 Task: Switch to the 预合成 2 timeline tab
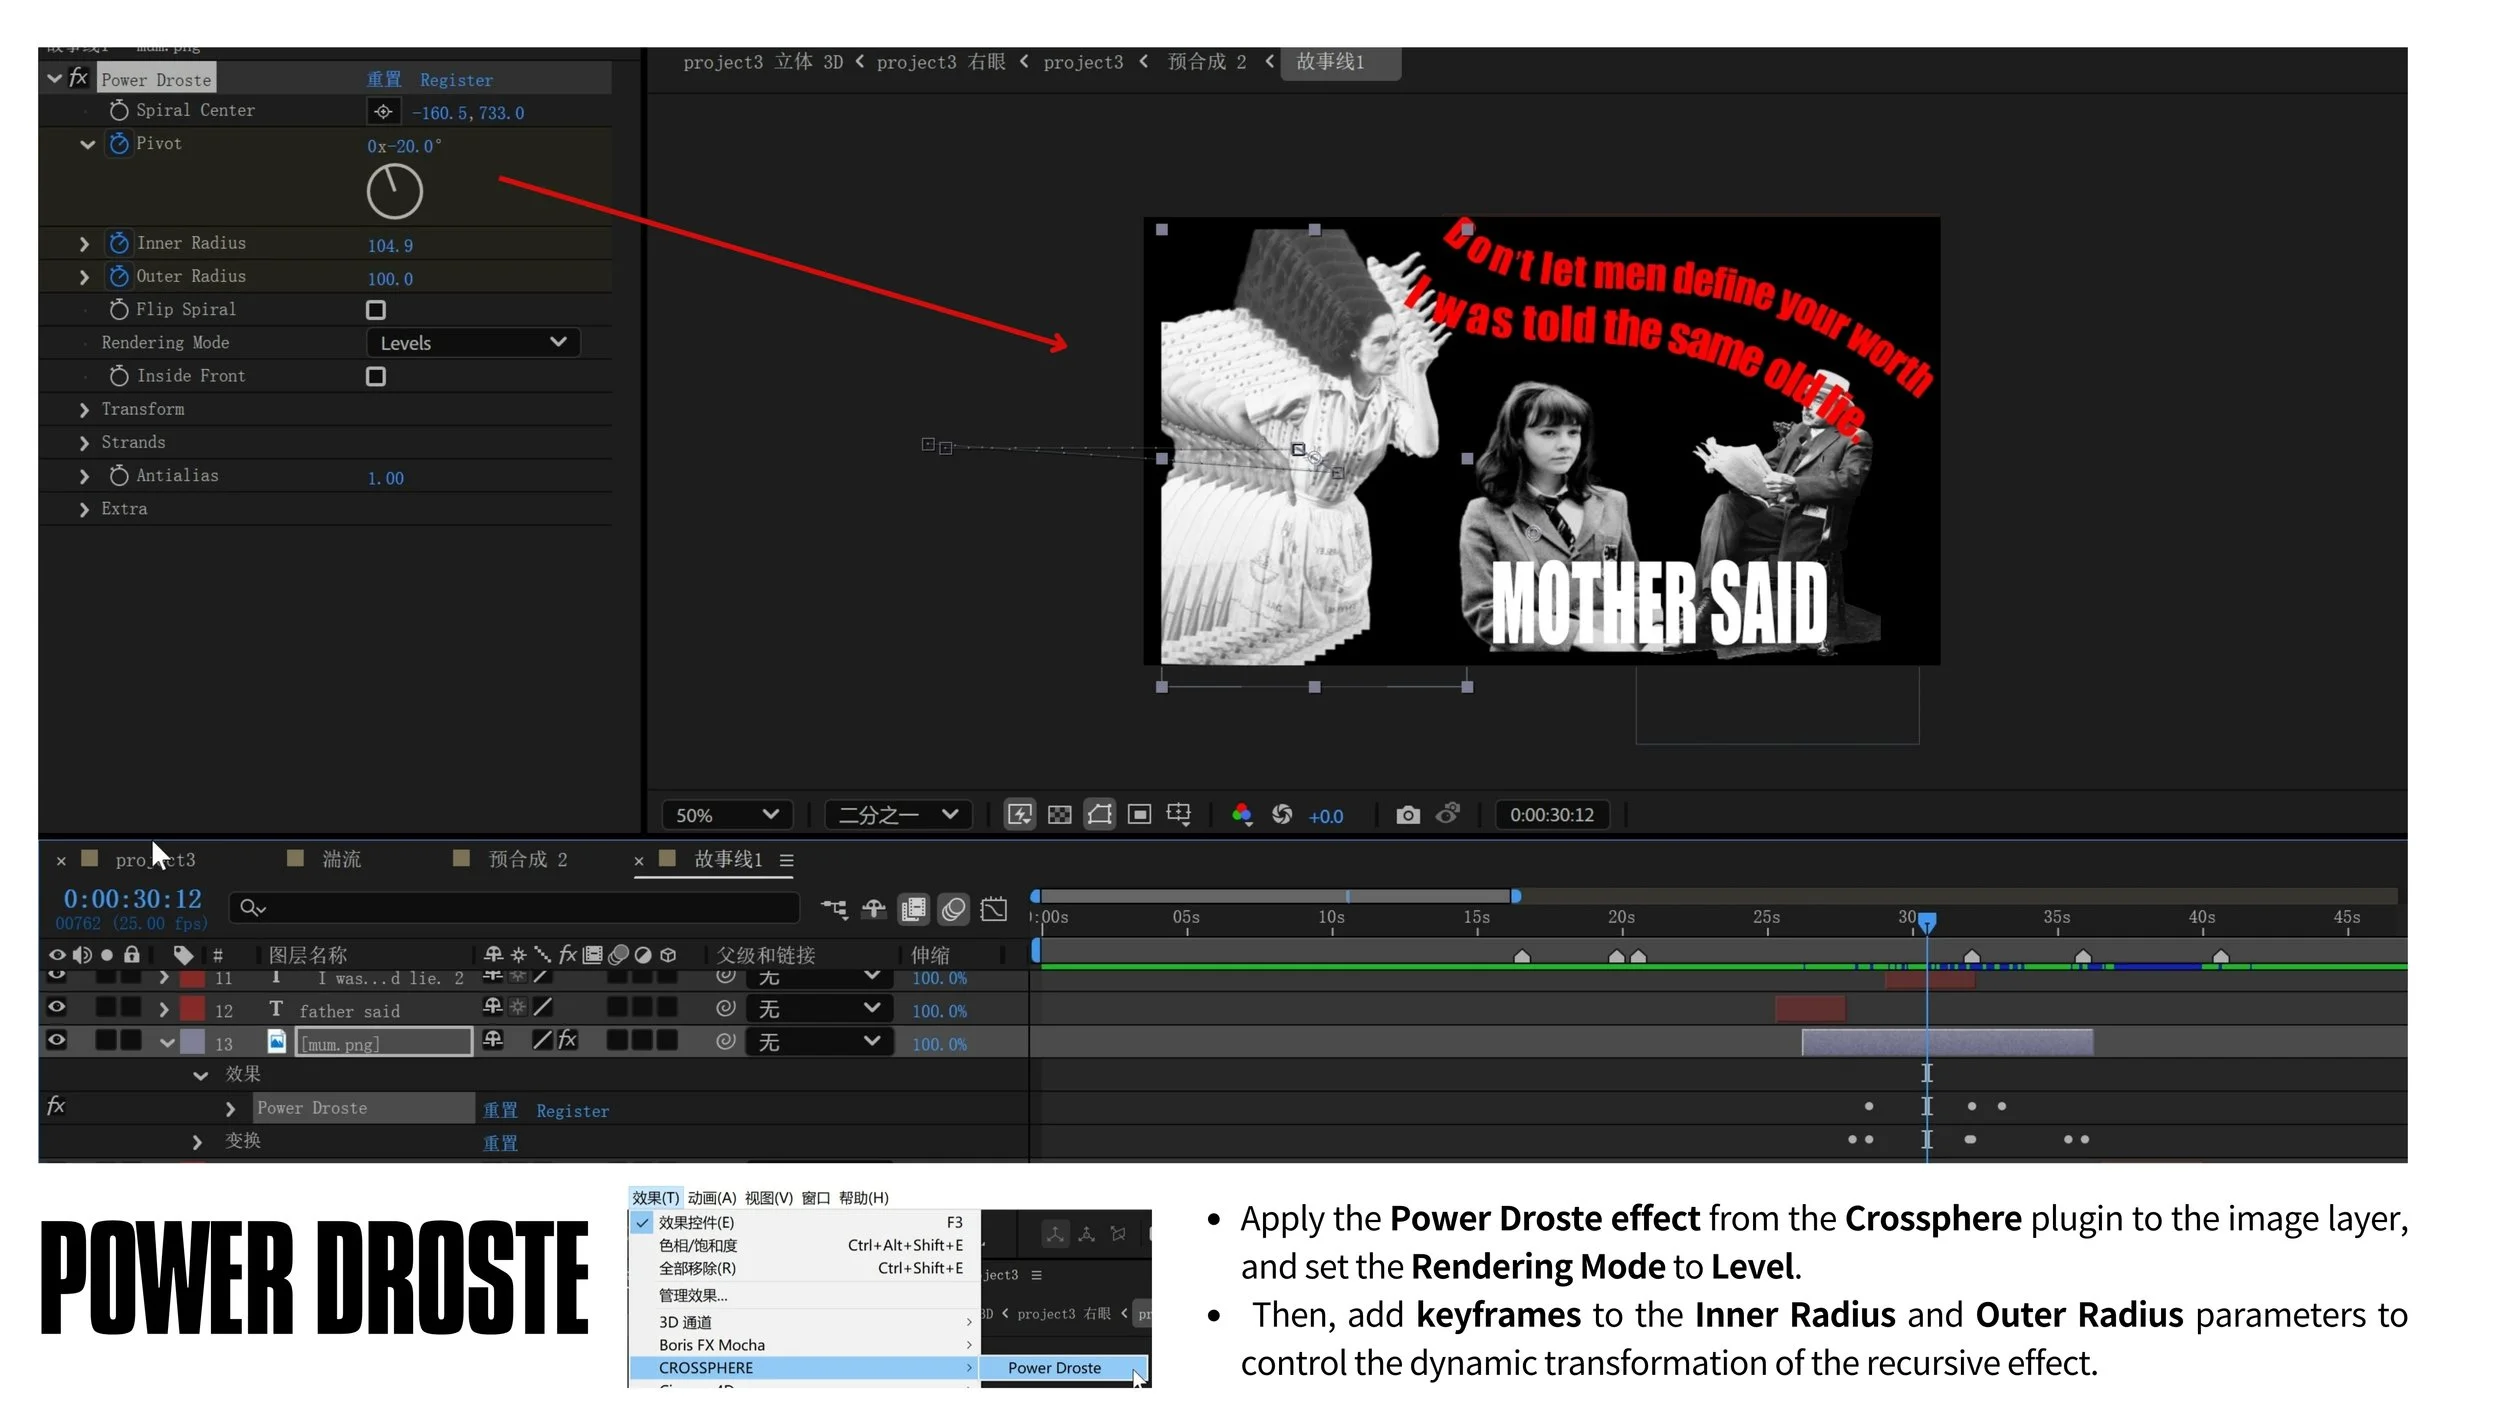[526, 859]
